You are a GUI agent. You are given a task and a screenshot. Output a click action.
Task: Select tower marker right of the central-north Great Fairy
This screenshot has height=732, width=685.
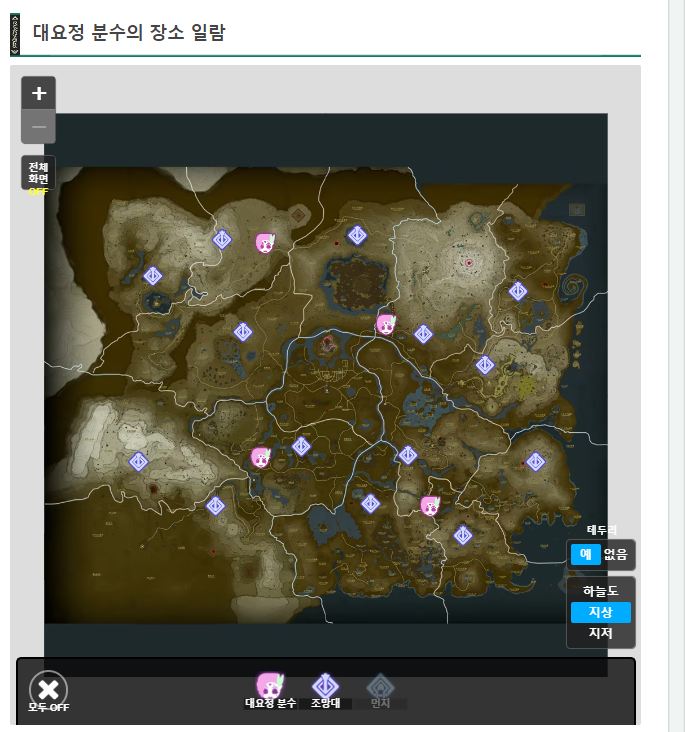(423, 334)
